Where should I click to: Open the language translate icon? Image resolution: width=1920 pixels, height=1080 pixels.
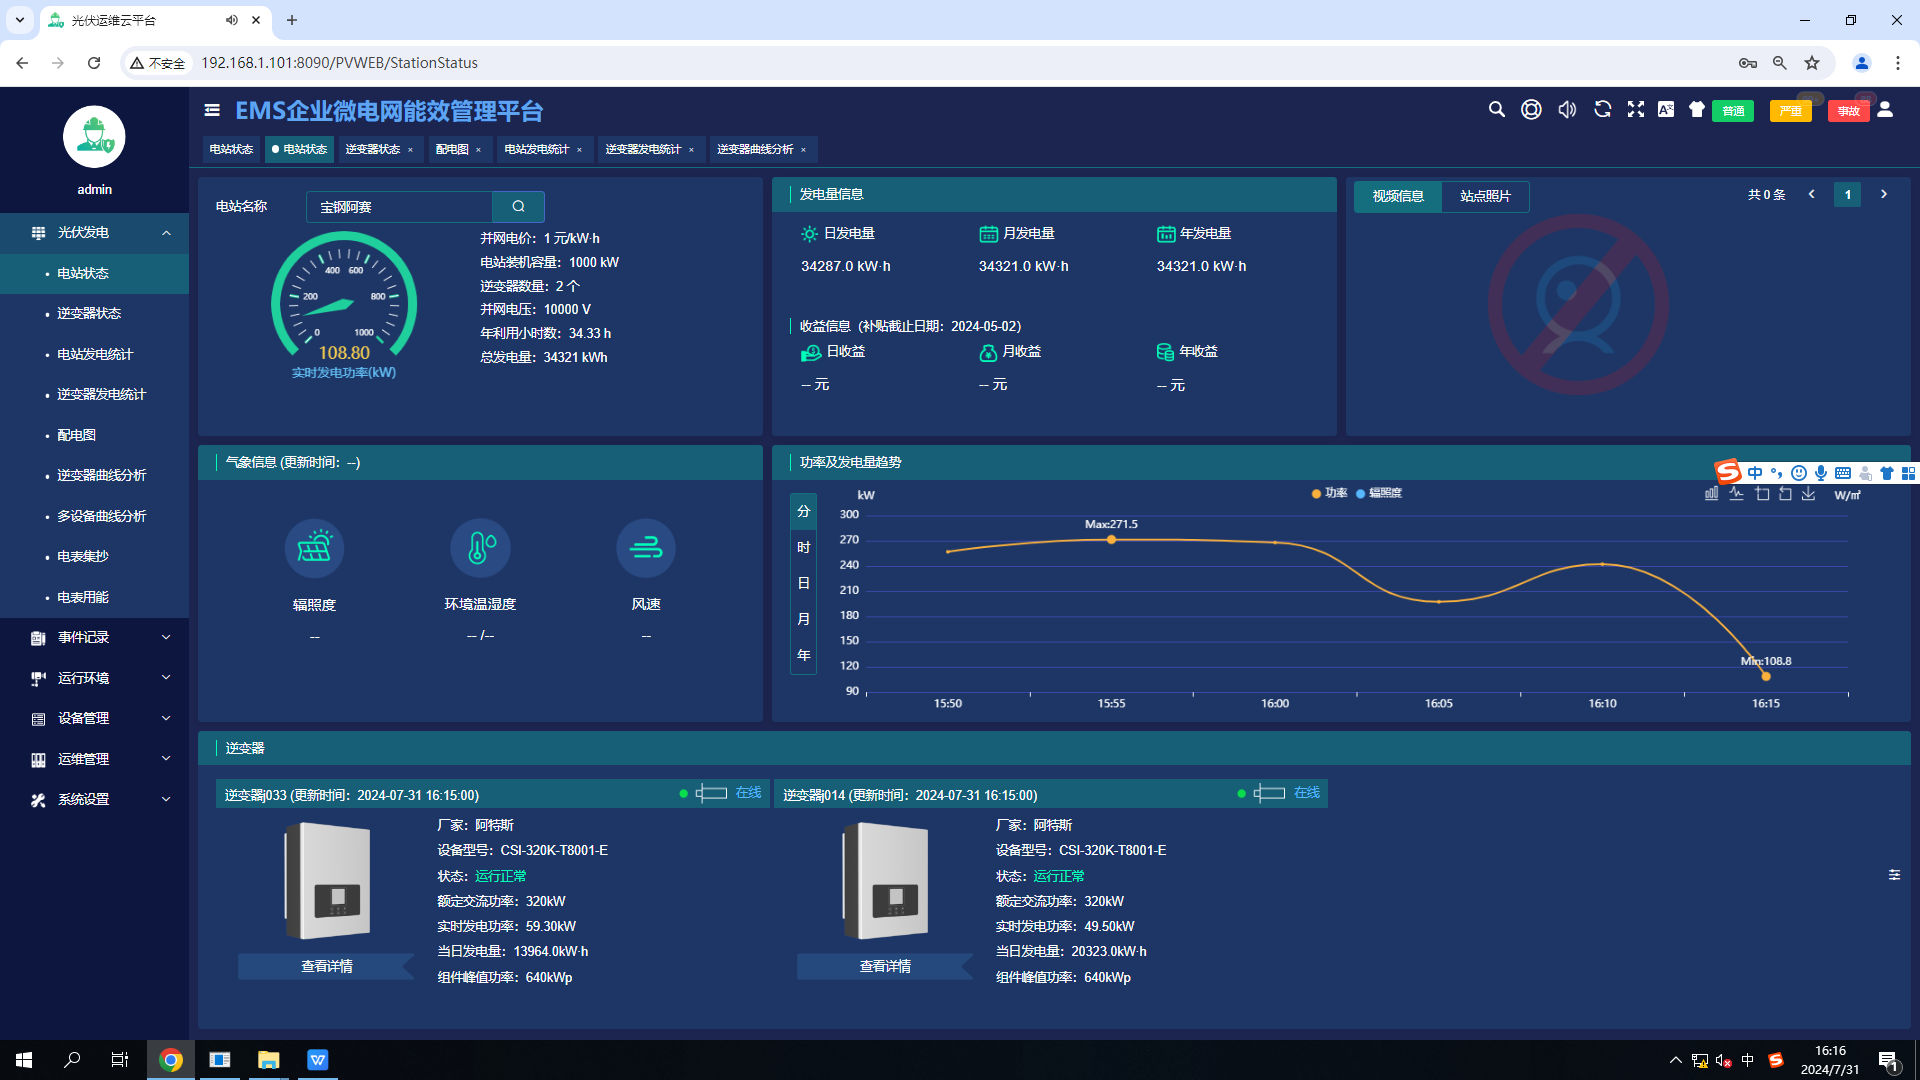click(x=1666, y=110)
